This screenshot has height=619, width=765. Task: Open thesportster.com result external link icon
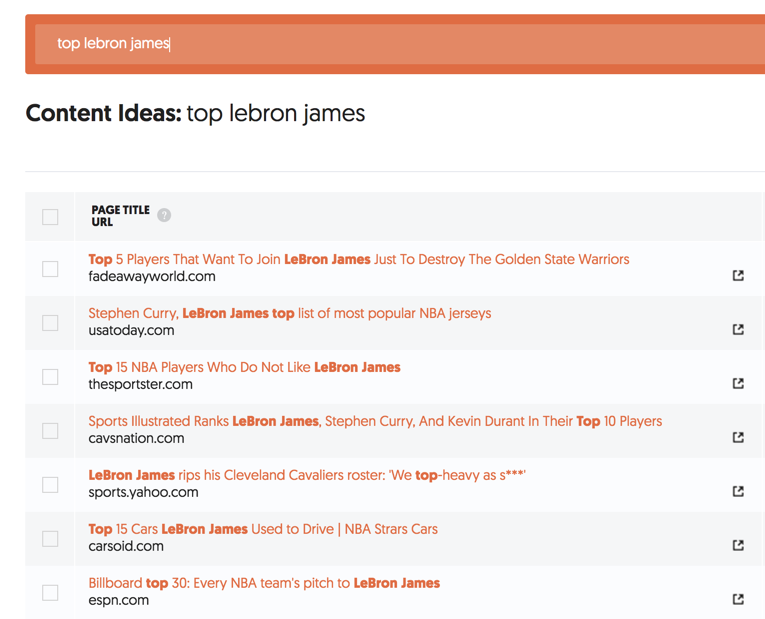(x=738, y=383)
